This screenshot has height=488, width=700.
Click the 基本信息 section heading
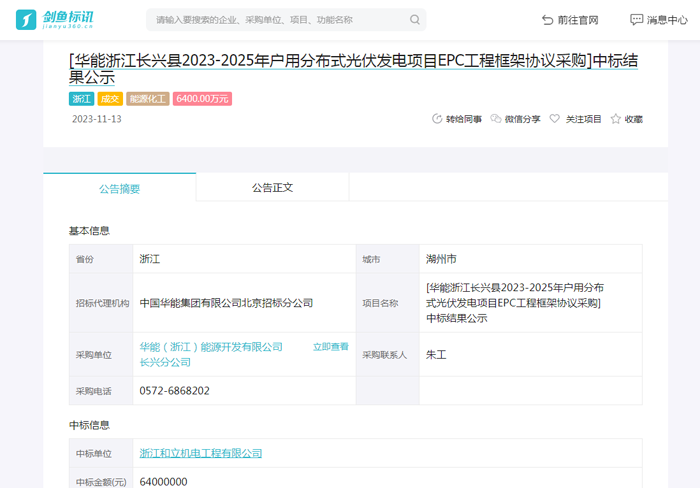pyautogui.click(x=89, y=231)
